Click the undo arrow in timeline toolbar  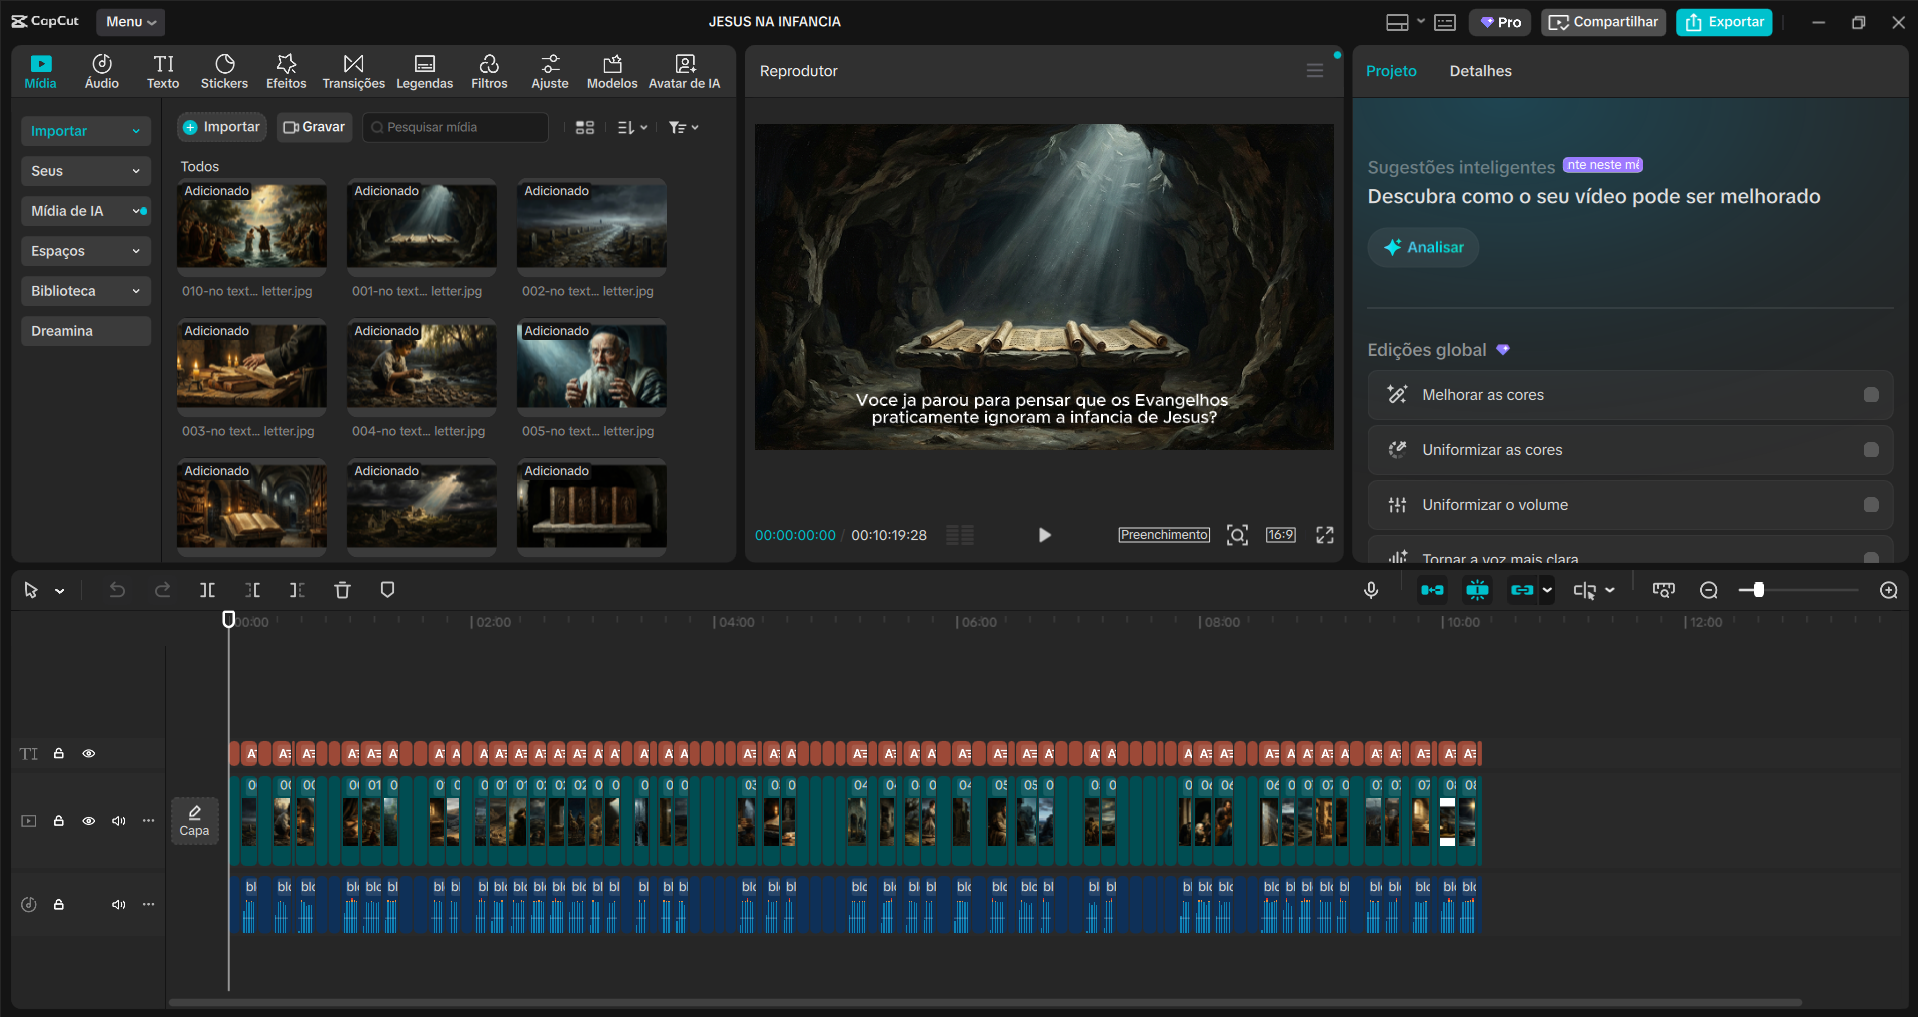[x=117, y=590]
